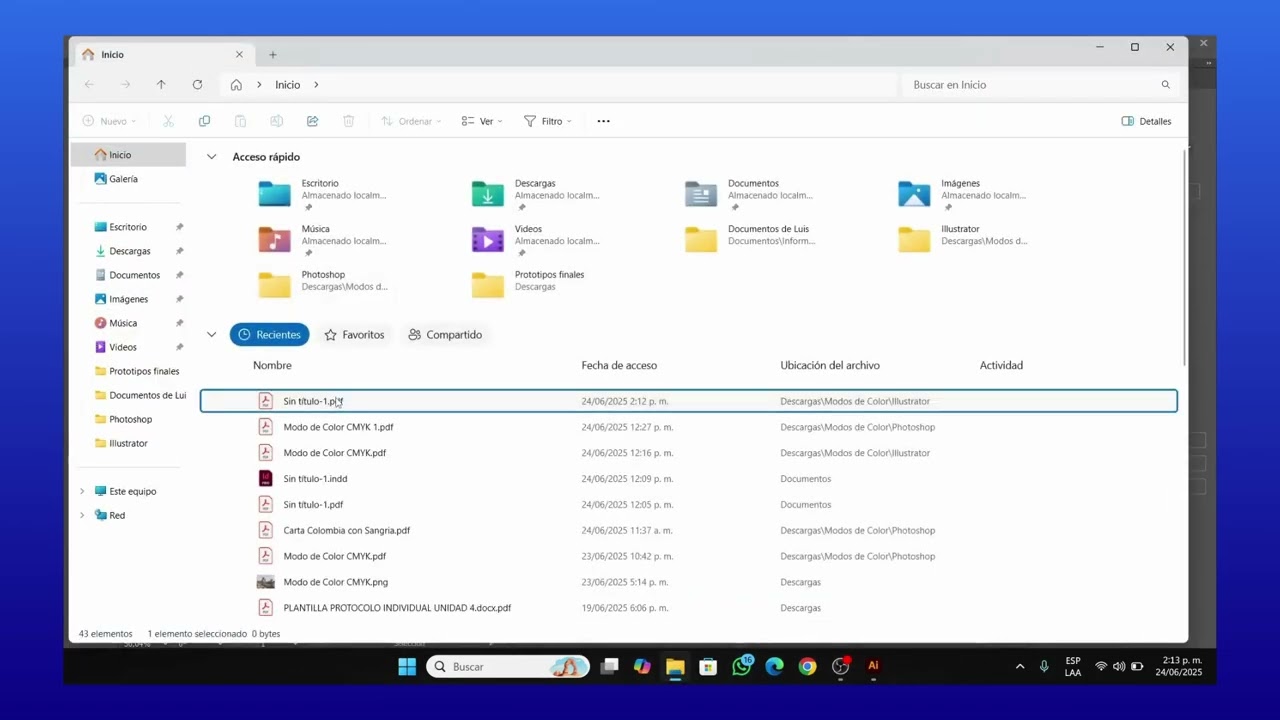
Task: Collapse the Acceso rápido section
Action: [211, 157]
